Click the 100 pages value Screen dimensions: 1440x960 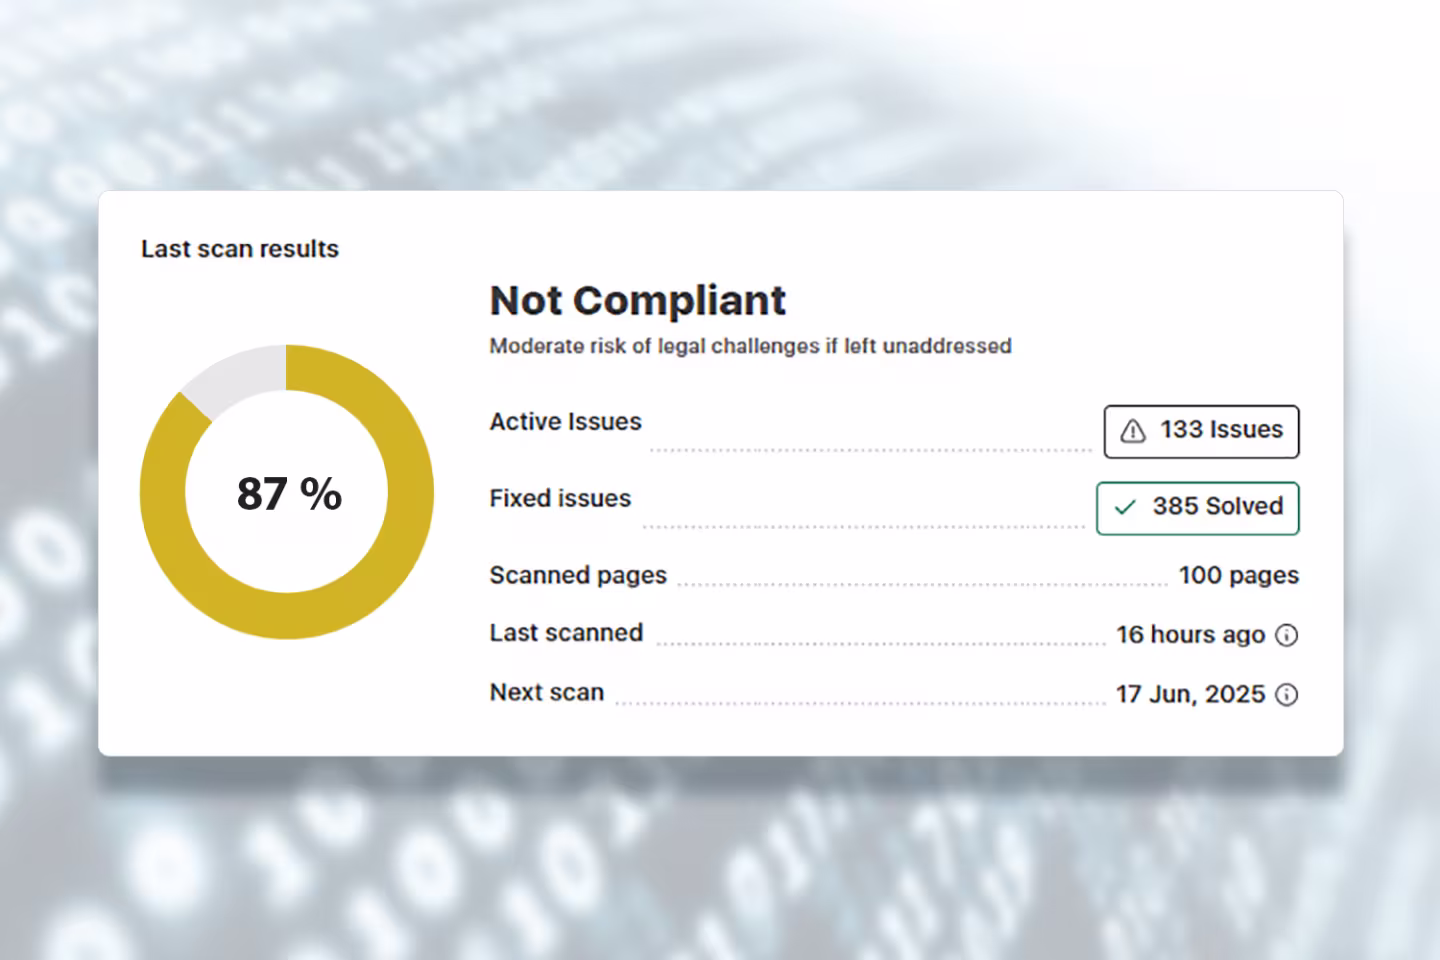pyautogui.click(x=1238, y=575)
